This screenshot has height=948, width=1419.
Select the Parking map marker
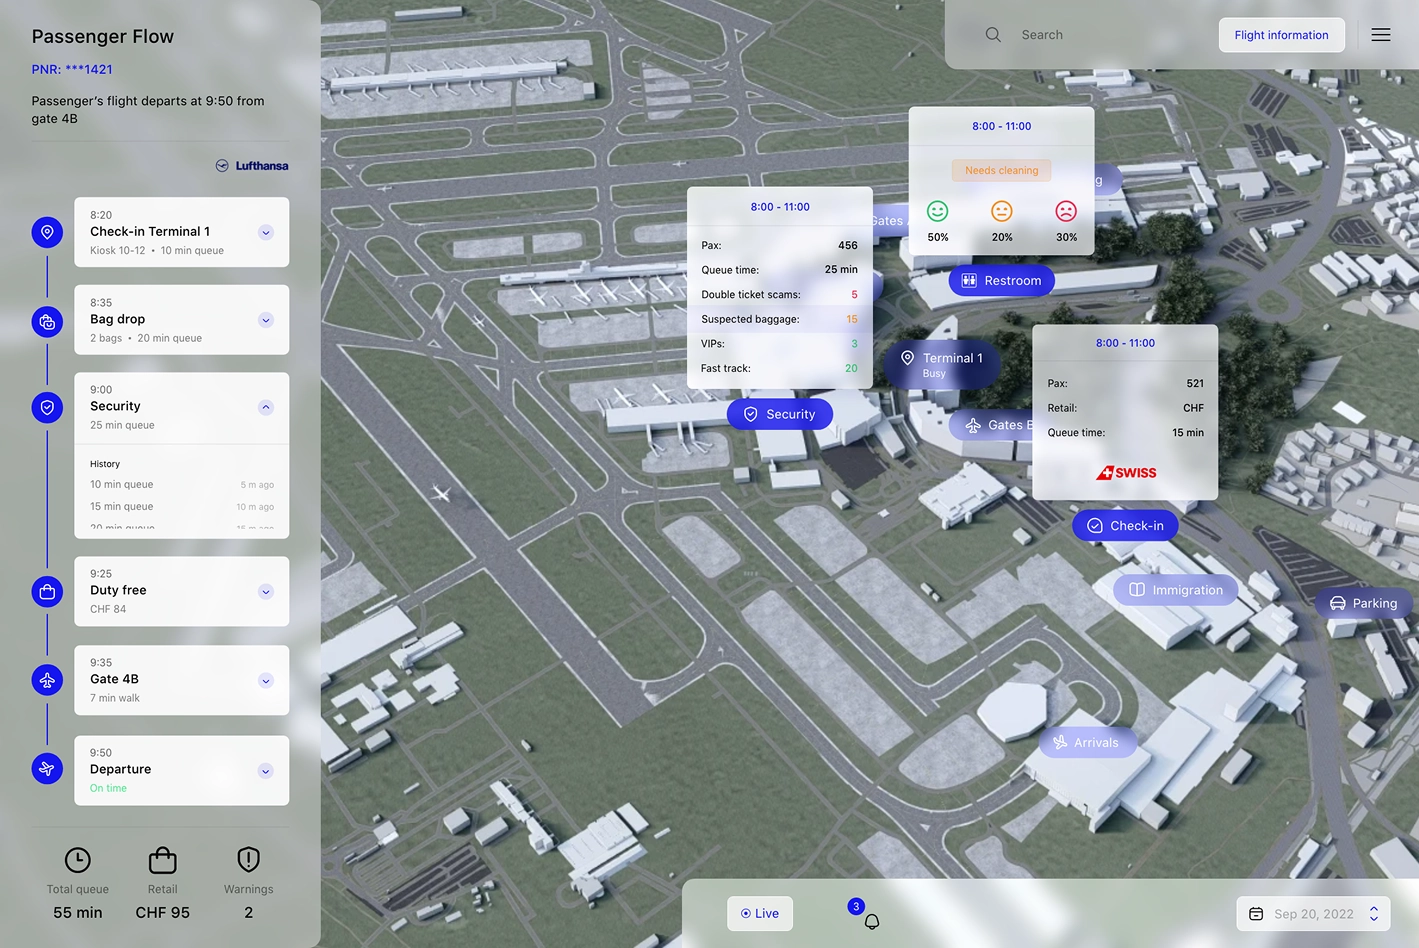pos(1364,603)
